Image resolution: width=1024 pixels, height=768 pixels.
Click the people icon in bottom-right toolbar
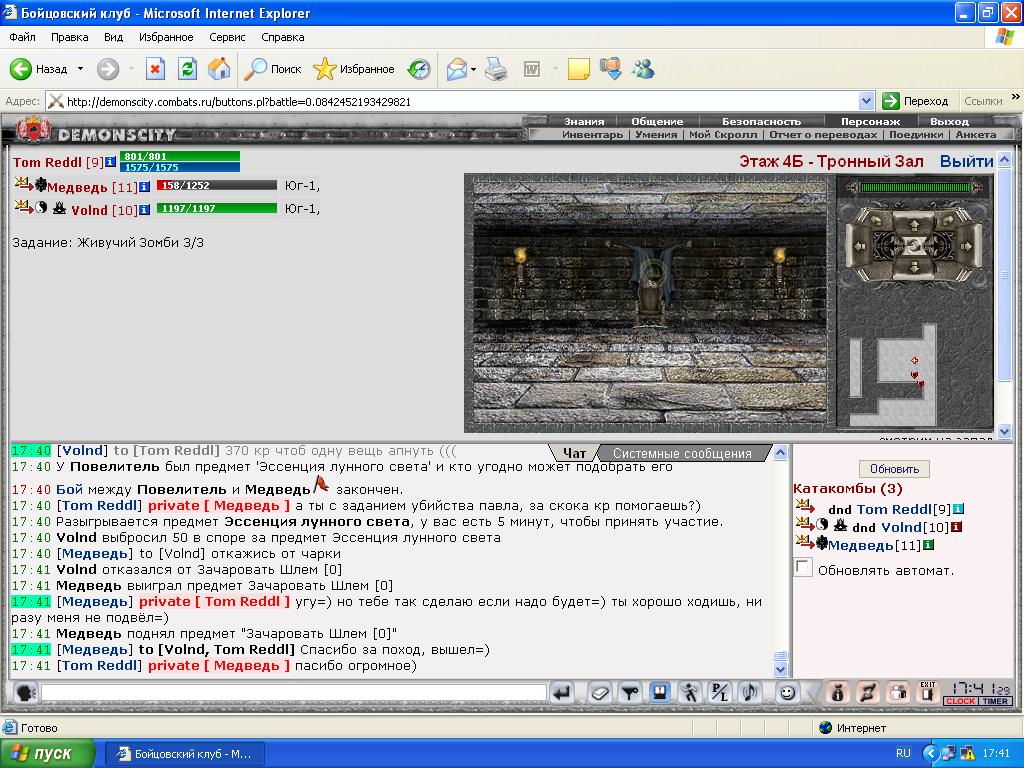pyautogui.click(x=898, y=693)
